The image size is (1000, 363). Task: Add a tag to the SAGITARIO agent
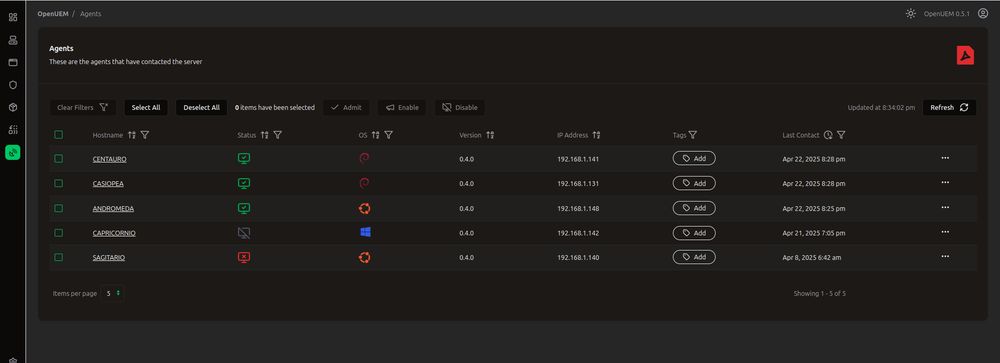(694, 257)
